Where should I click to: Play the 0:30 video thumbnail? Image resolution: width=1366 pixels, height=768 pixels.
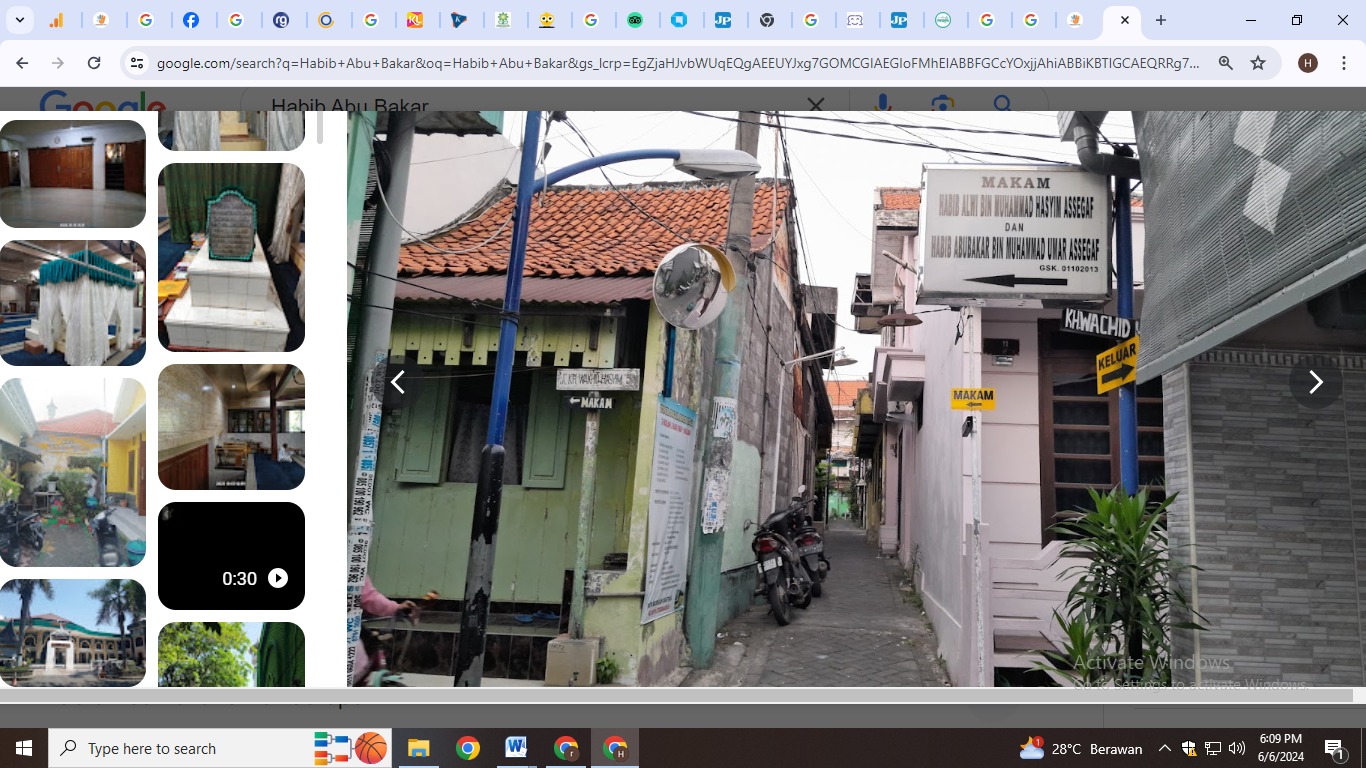[231, 556]
